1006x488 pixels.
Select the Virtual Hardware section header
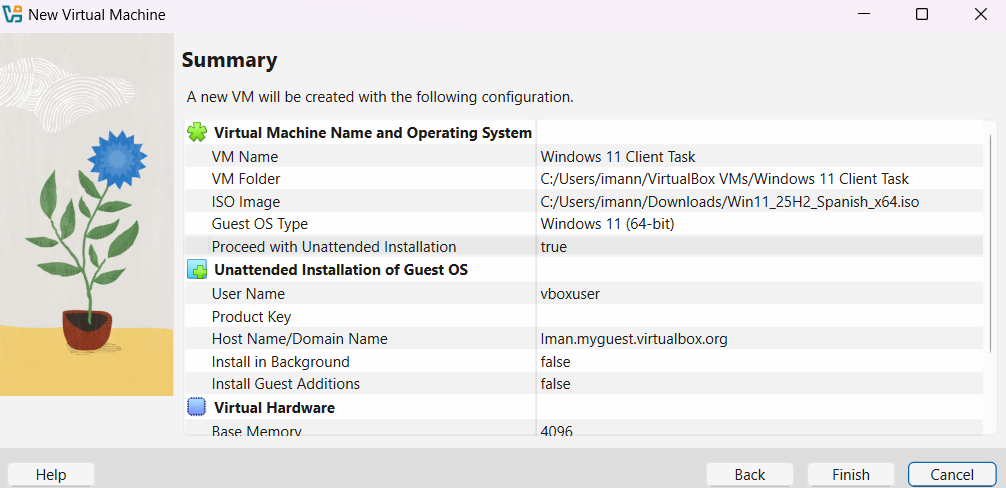click(x=274, y=408)
